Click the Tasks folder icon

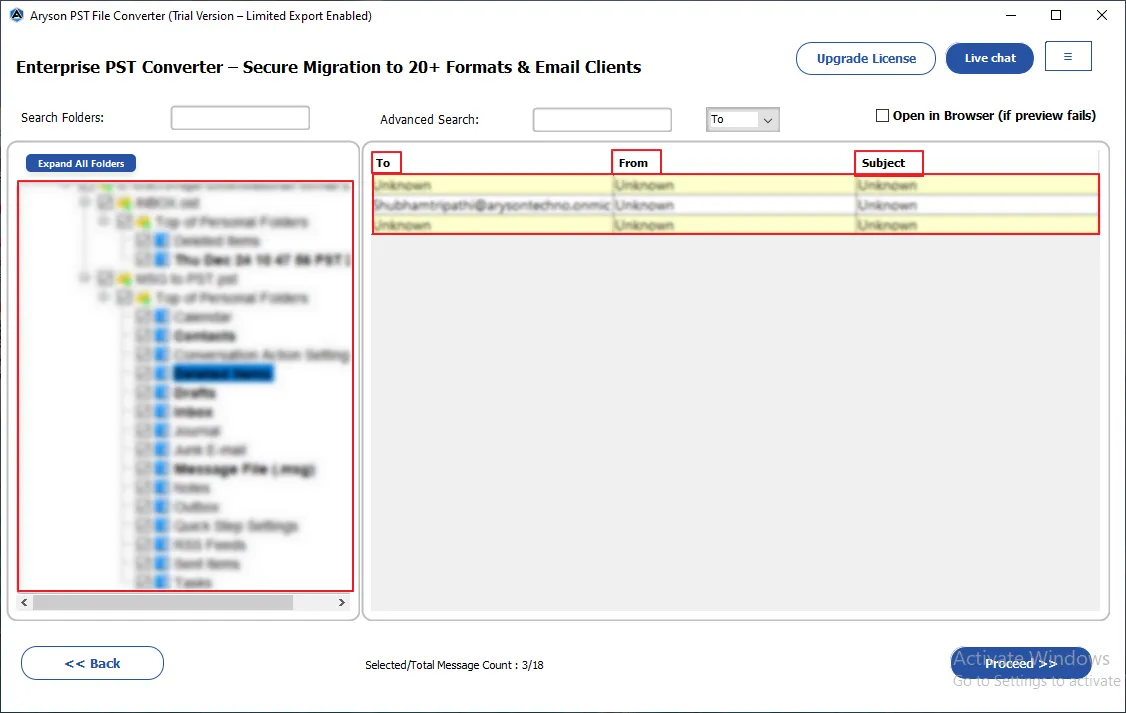coord(161,582)
